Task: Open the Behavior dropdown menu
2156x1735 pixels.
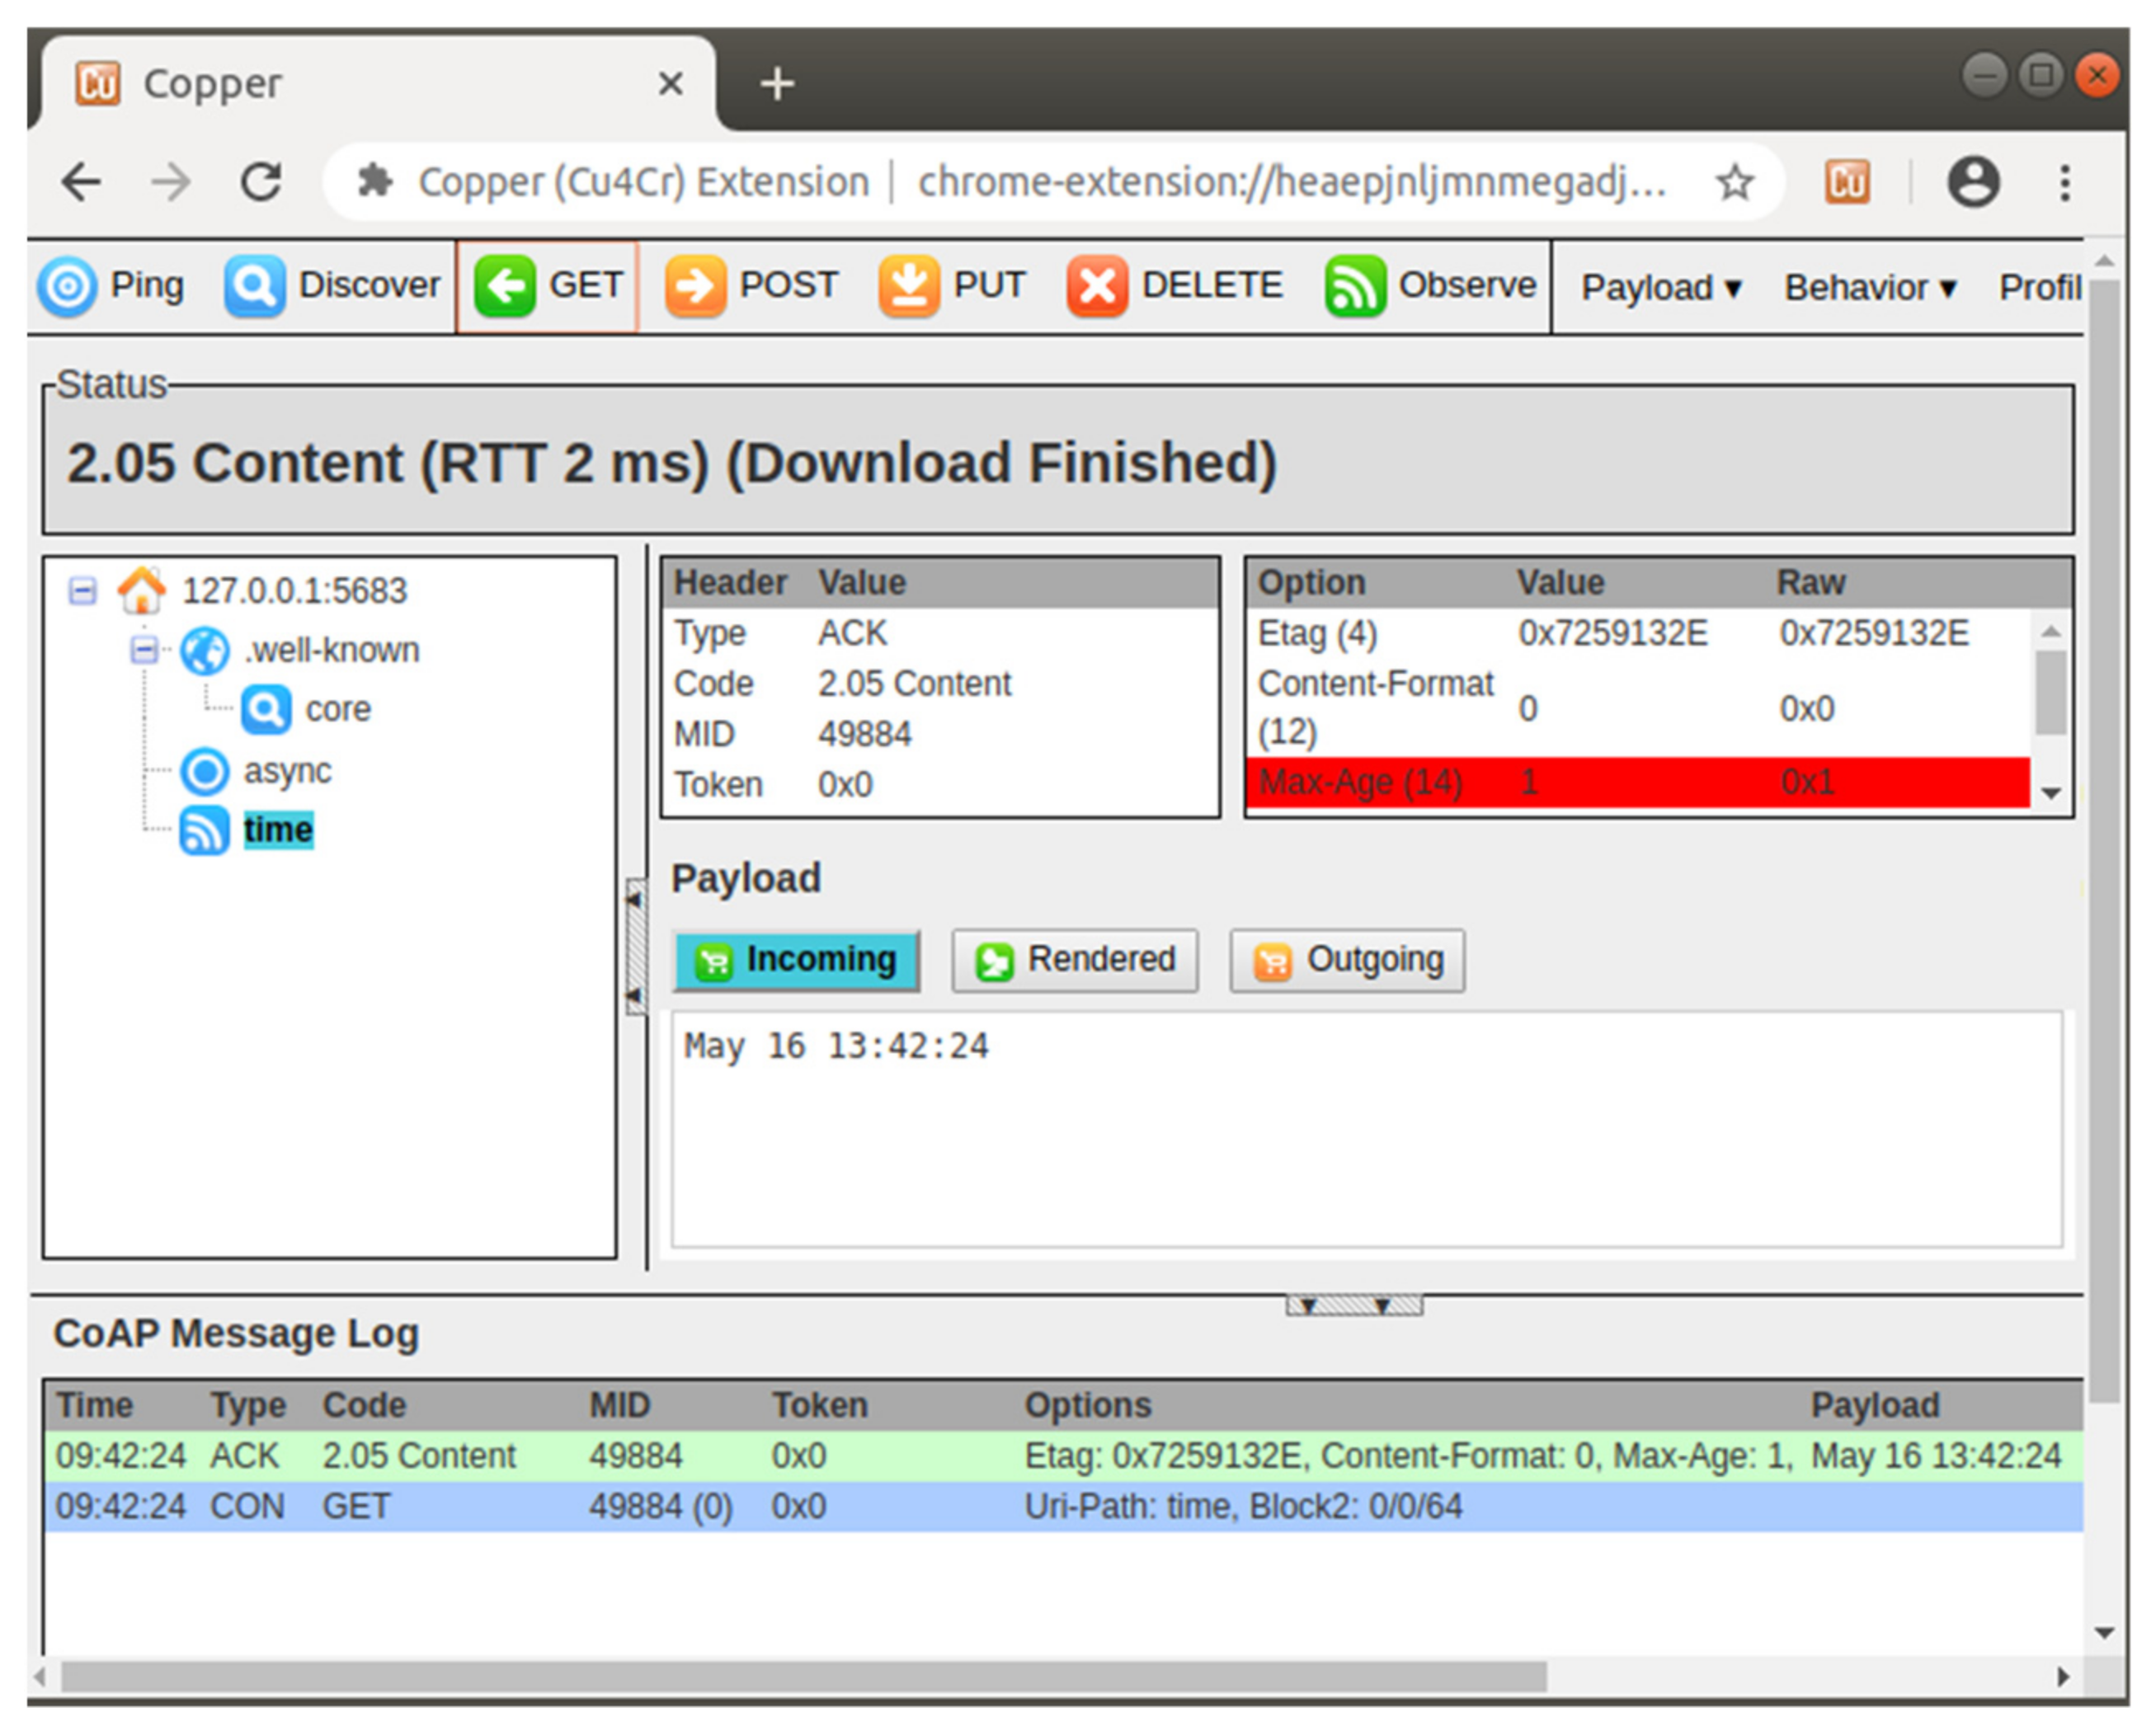Action: pos(1869,288)
